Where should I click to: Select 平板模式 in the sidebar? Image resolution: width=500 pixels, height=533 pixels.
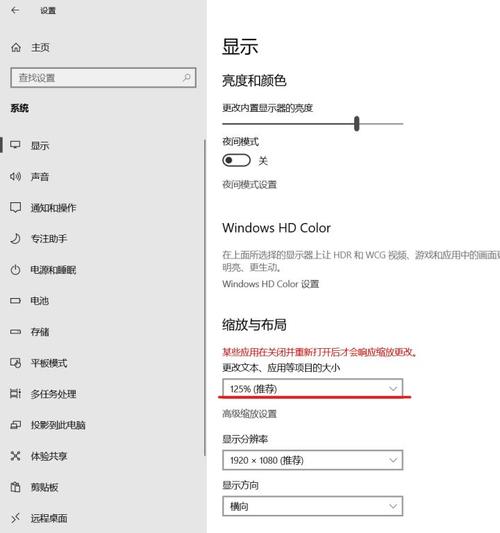pyautogui.click(x=49, y=363)
